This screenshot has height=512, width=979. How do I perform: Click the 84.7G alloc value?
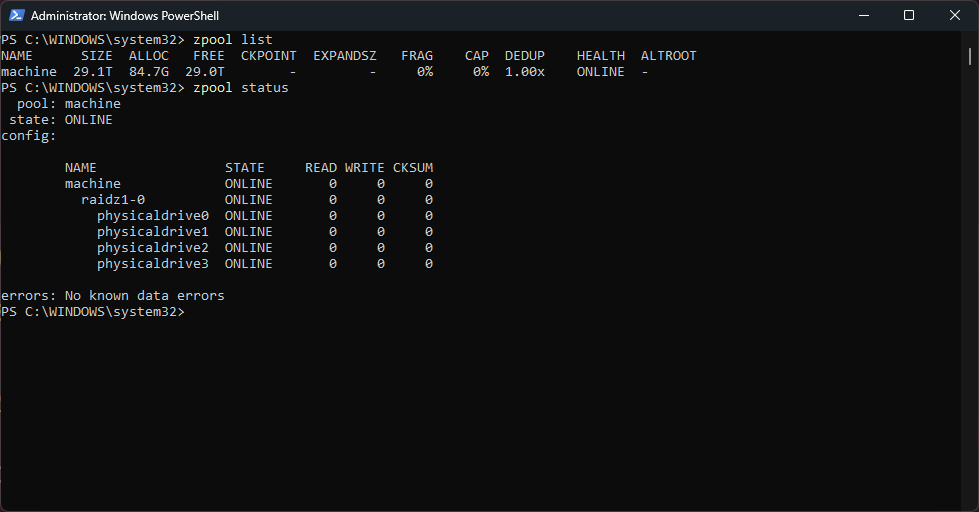149,72
